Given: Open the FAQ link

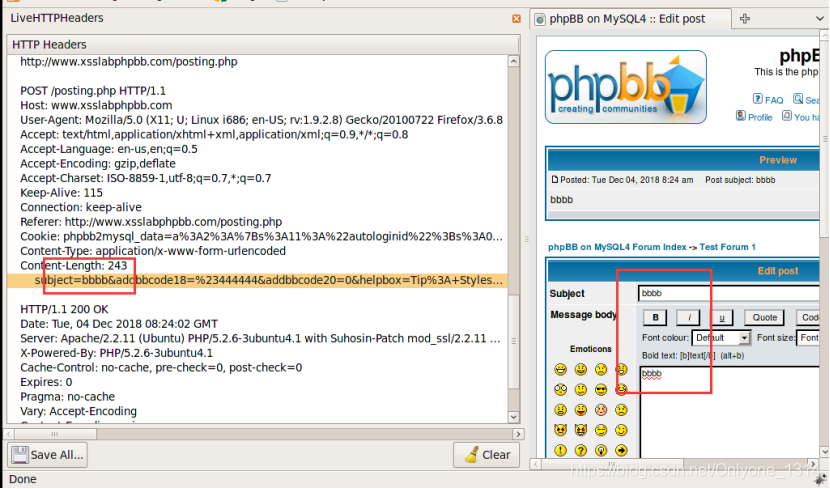Looking at the screenshot, I should point(774,100).
